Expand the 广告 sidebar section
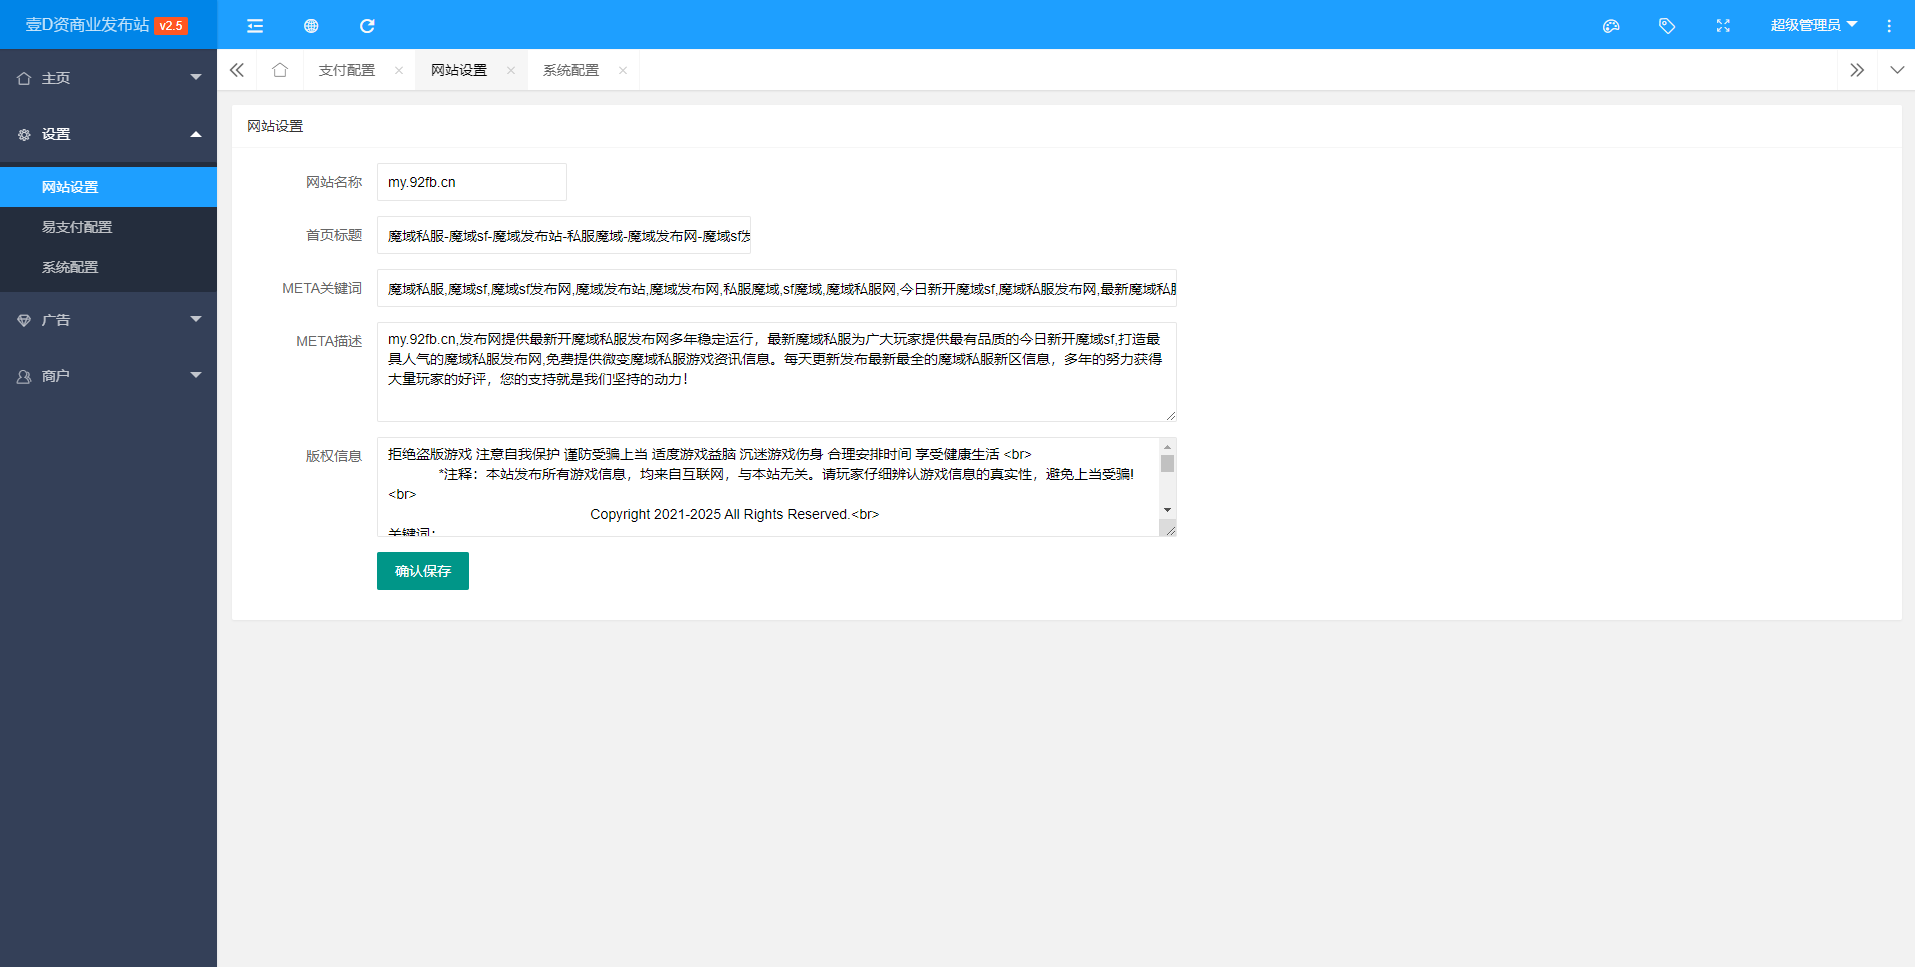This screenshot has height=967, width=1915. click(108, 320)
